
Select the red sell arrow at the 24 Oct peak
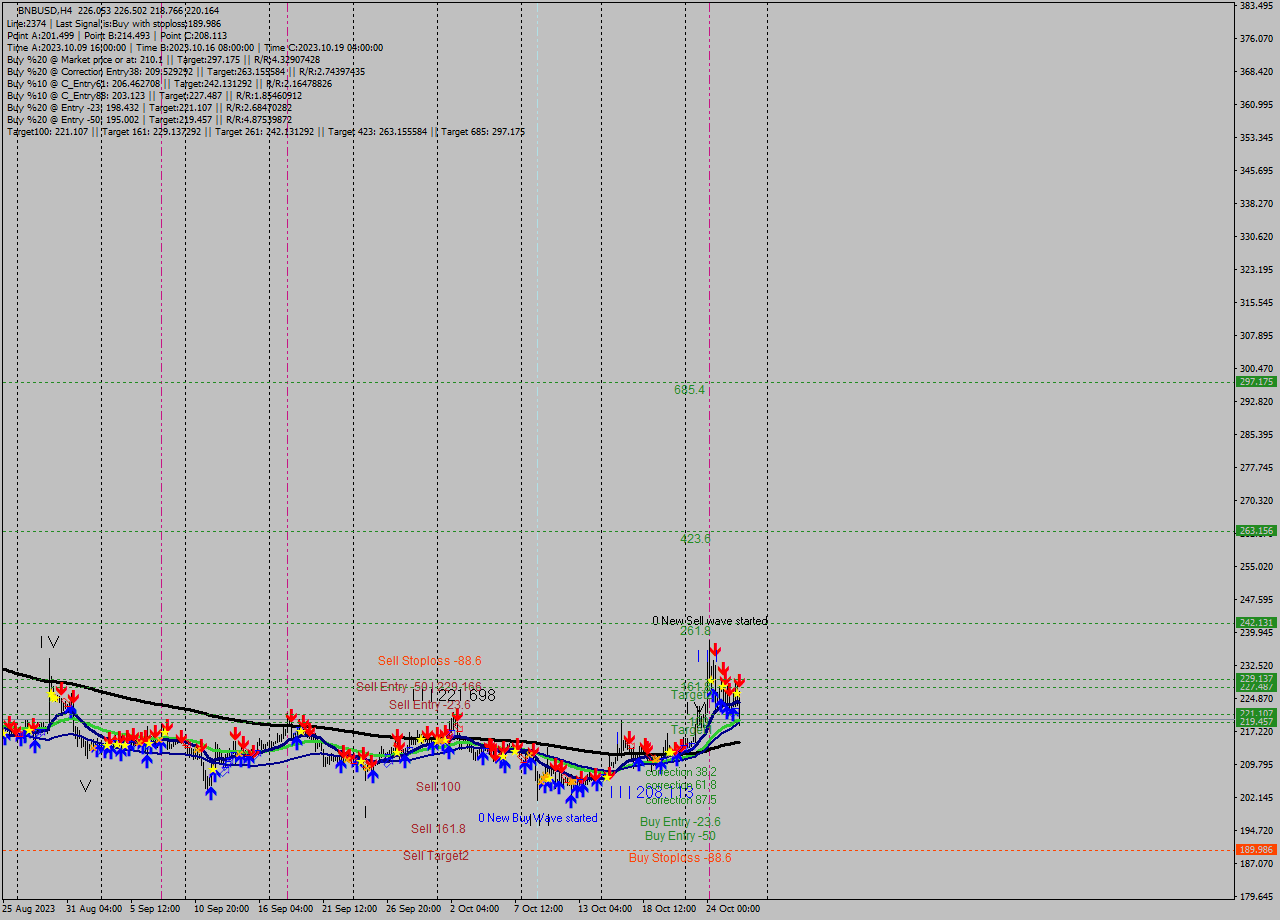pos(715,648)
